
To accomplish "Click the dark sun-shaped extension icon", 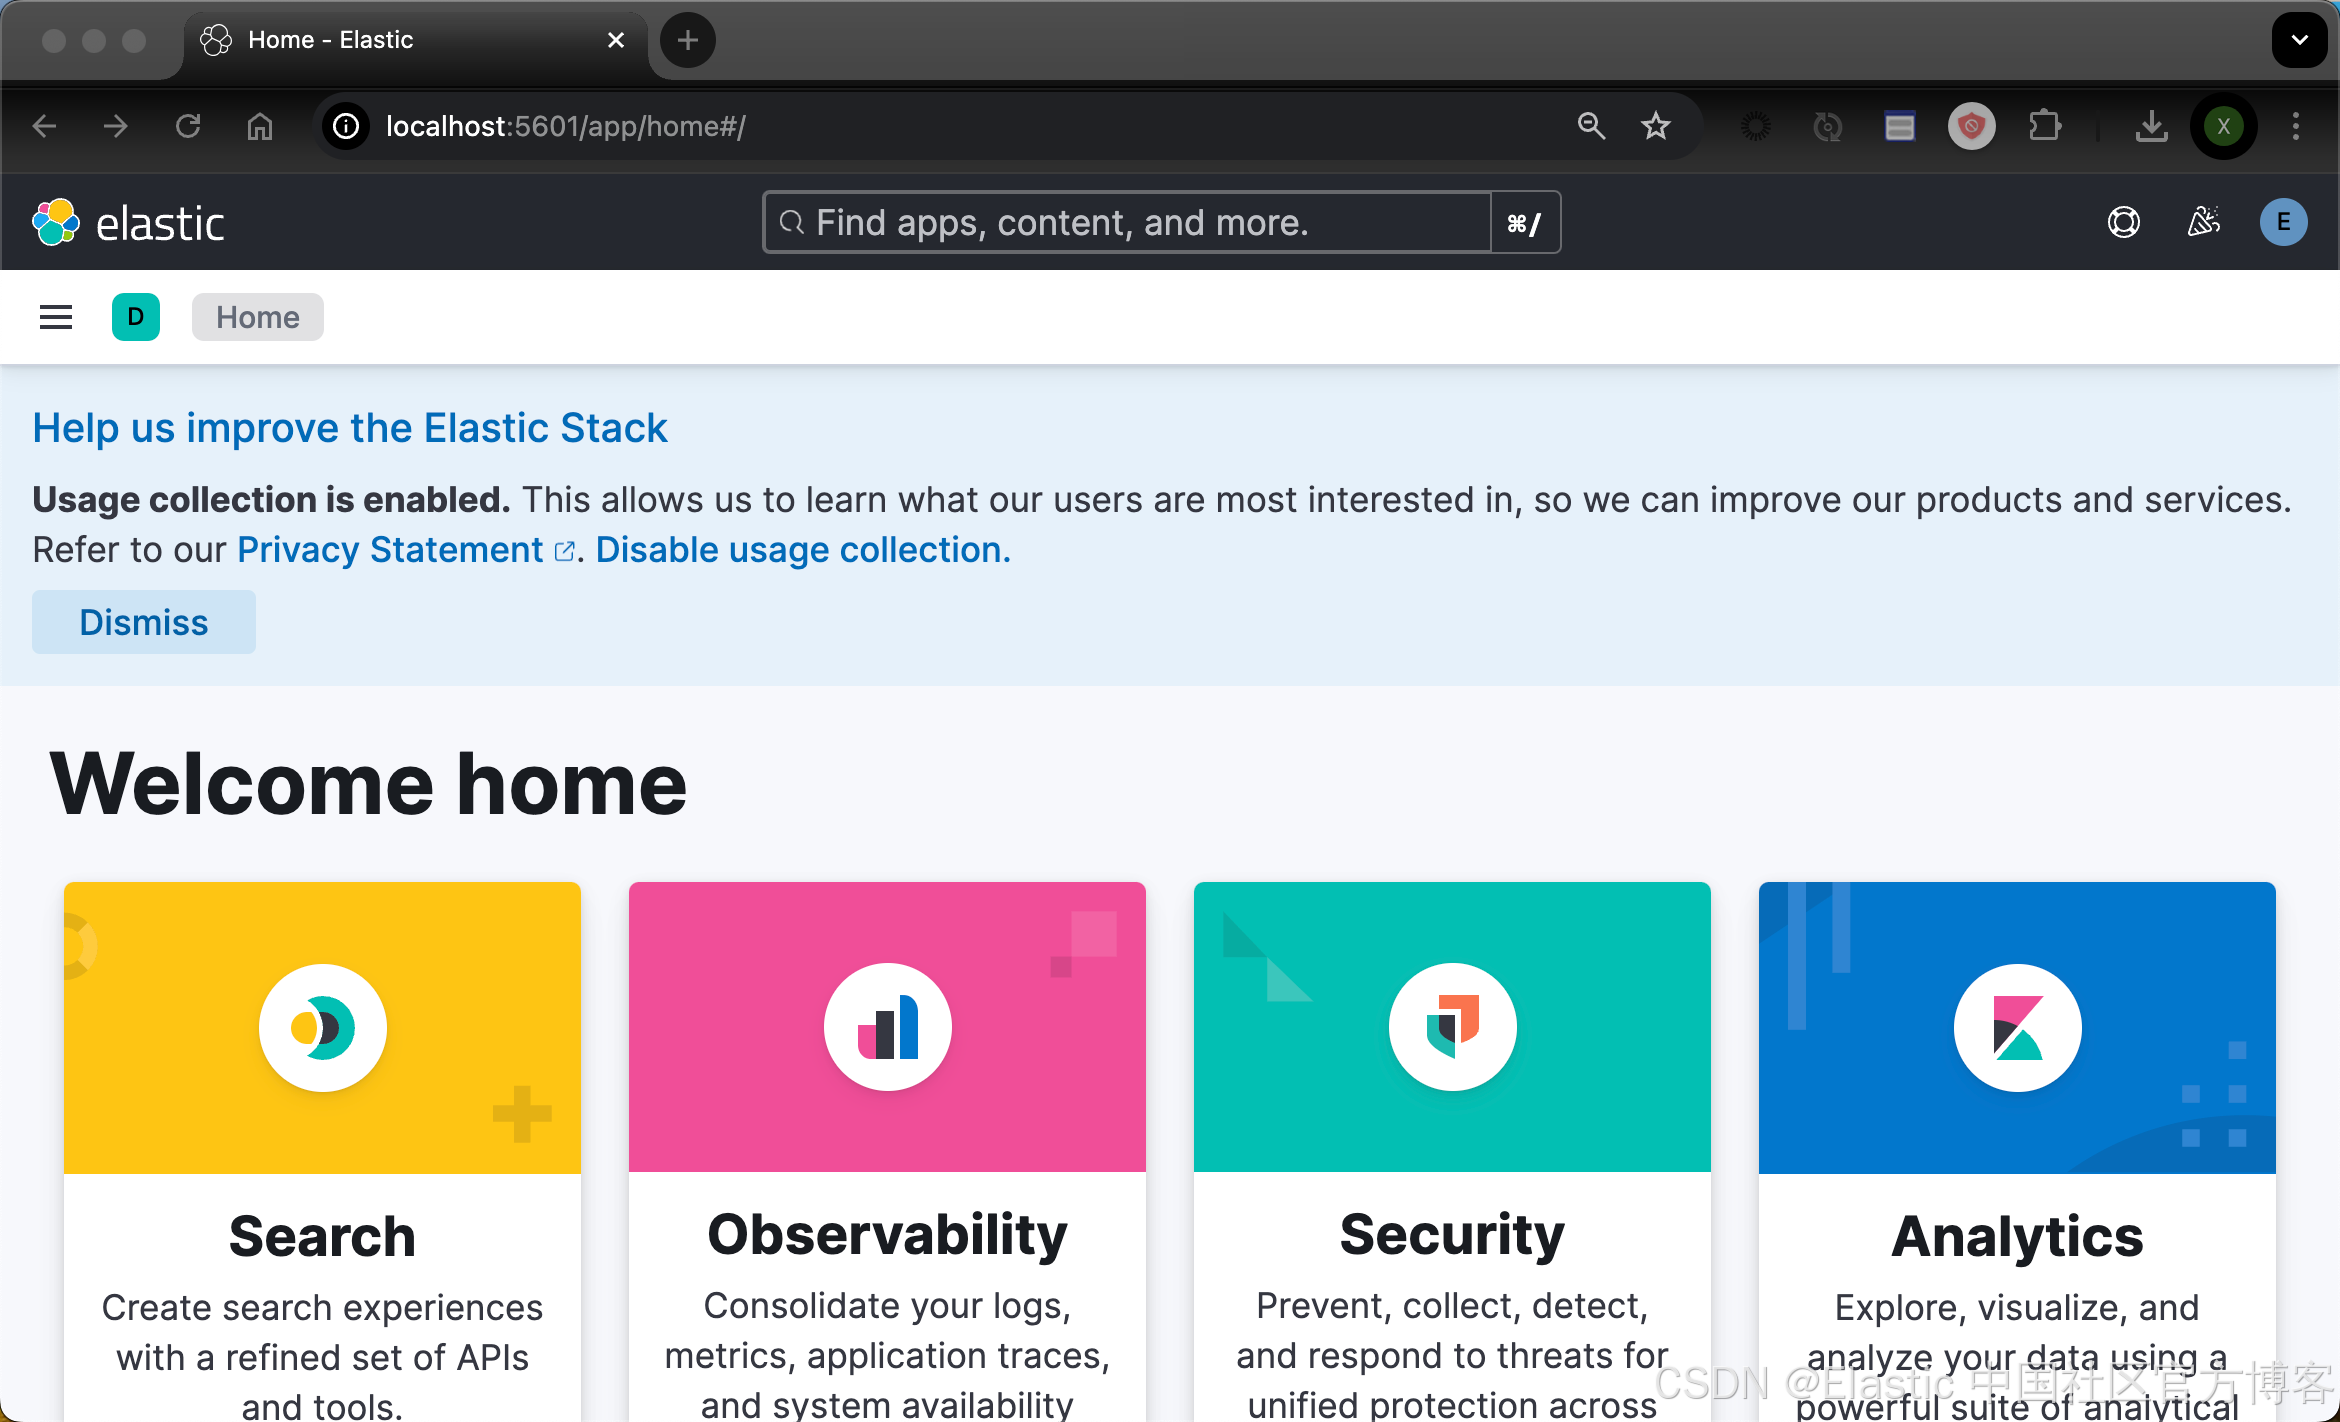I will (x=1756, y=126).
